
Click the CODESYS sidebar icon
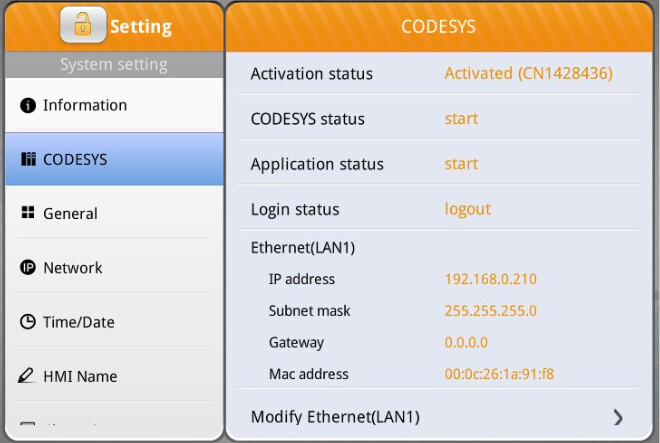click(28, 159)
